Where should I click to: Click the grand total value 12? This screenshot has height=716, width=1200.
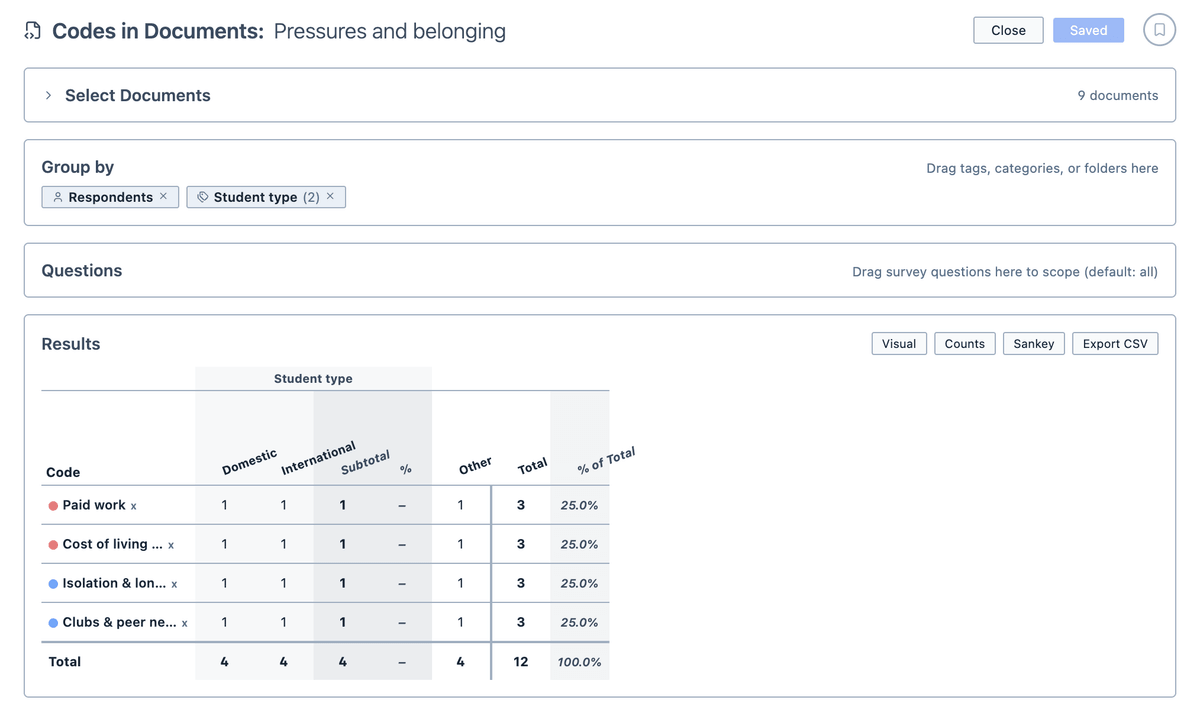coord(521,662)
